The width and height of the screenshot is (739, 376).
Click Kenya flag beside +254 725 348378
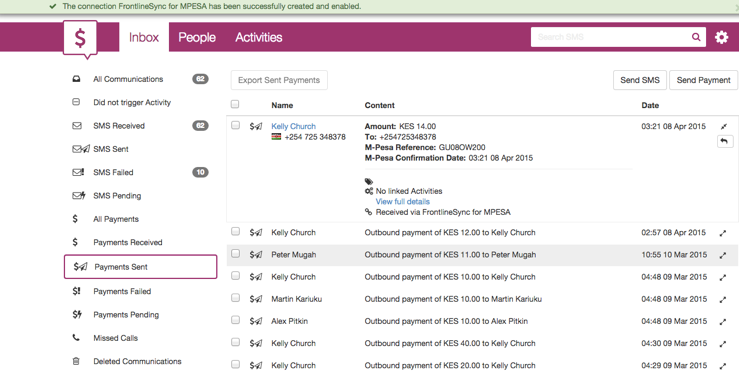click(276, 137)
